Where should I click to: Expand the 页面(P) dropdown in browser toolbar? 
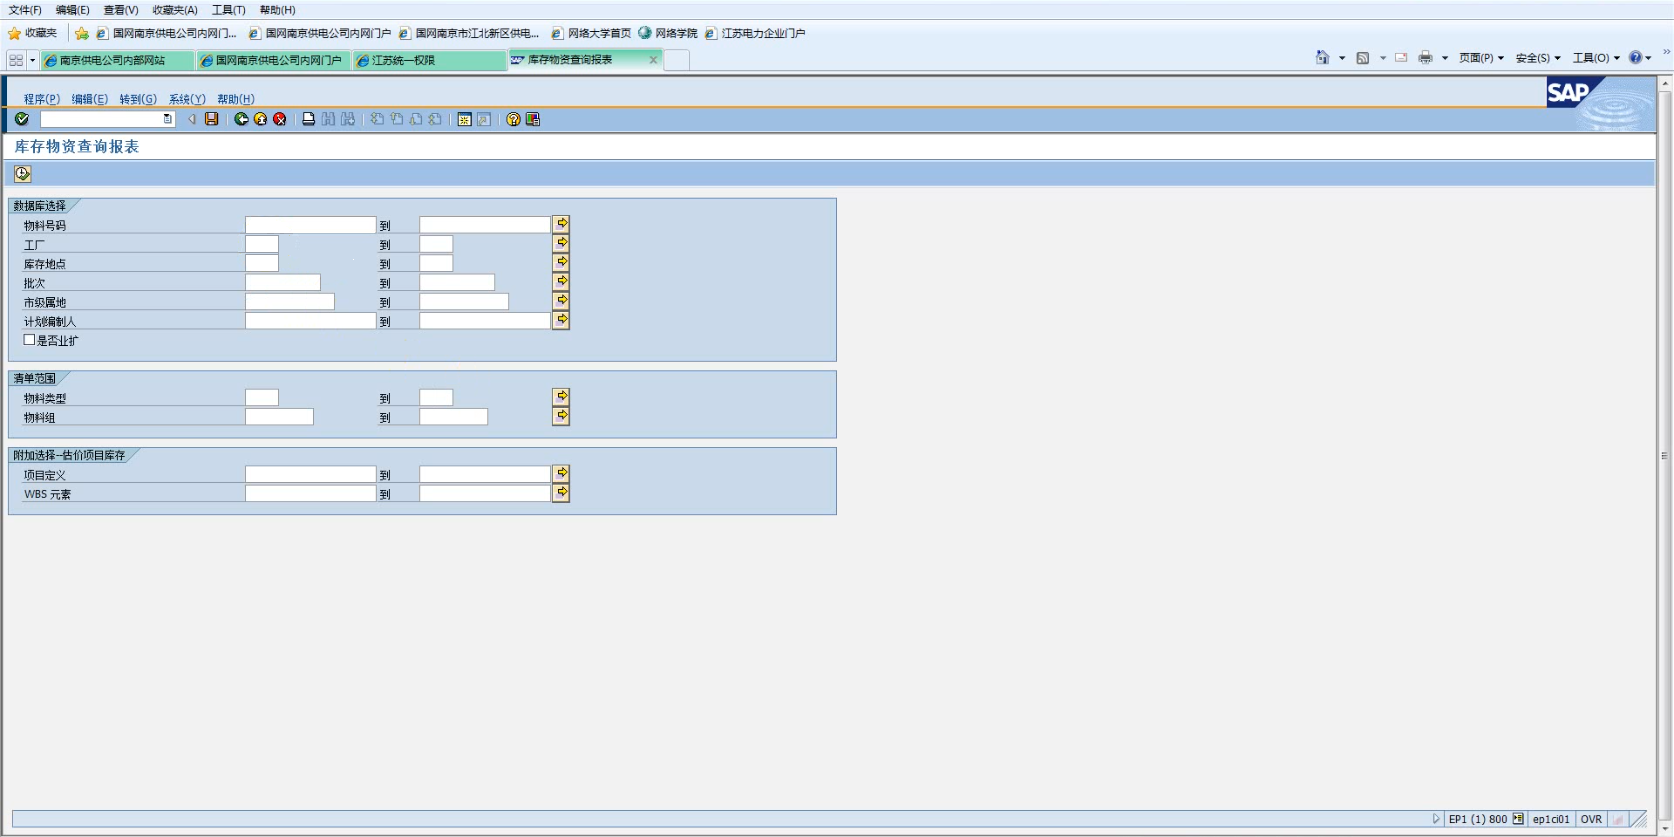click(x=1481, y=58)
